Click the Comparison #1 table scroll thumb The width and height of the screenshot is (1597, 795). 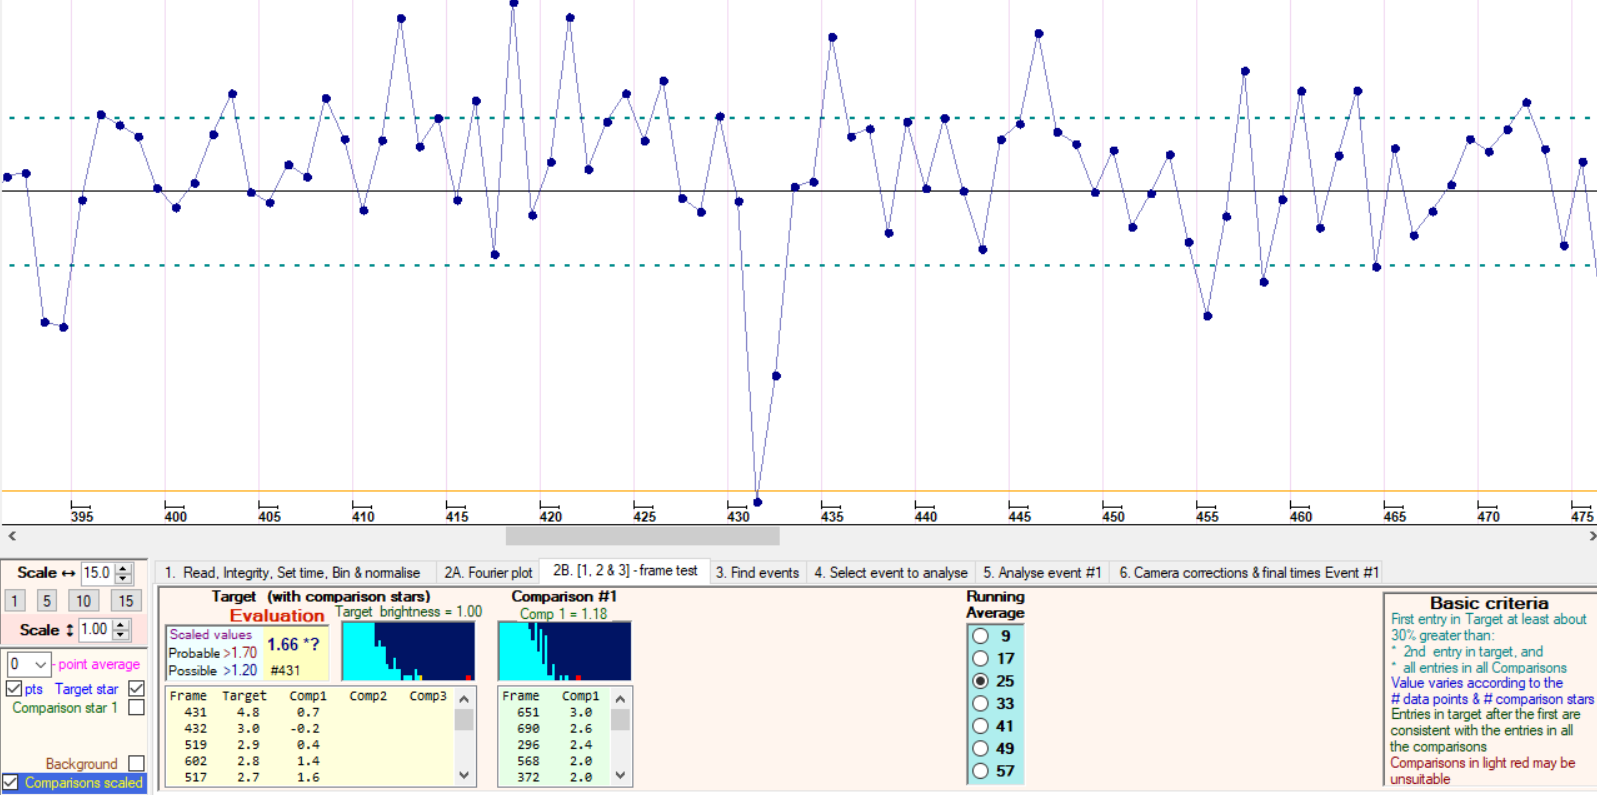(x=620, y=720)
